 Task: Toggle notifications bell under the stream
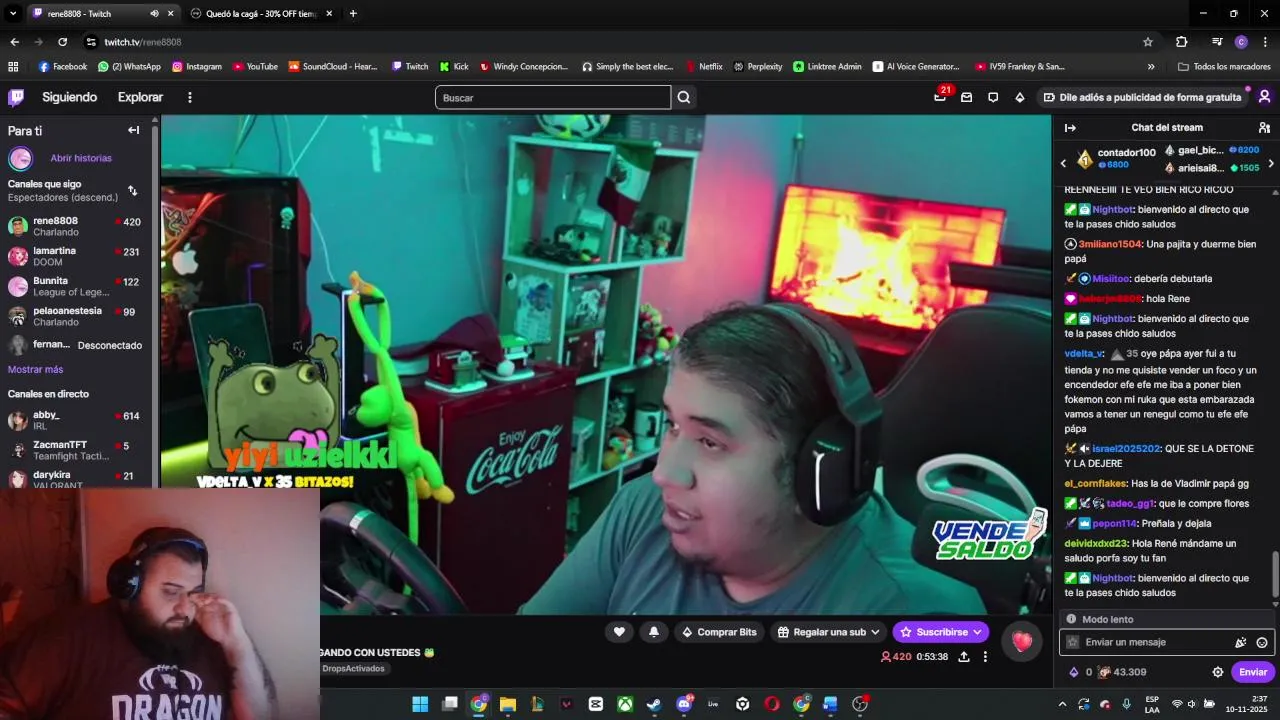[x=654, y=632]
